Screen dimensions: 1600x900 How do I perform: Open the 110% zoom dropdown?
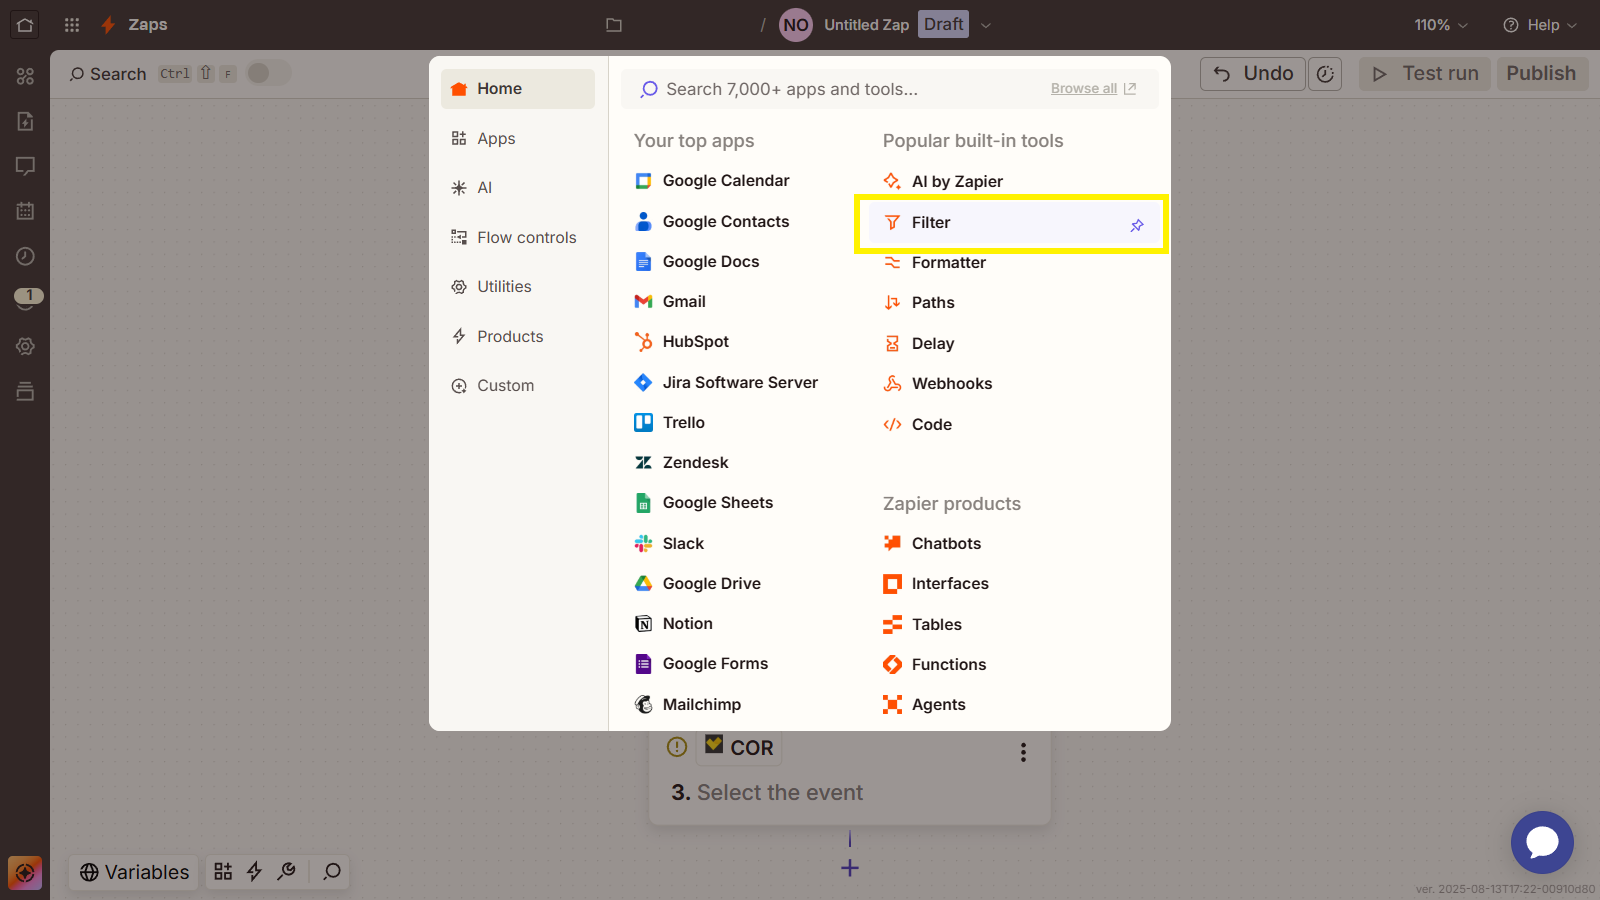(1441, 25)
